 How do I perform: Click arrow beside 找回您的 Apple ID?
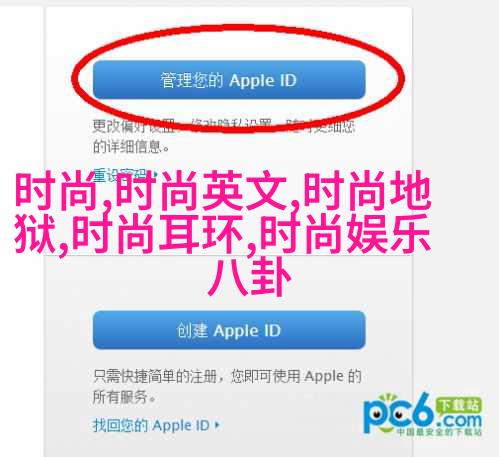pos(217,426)
